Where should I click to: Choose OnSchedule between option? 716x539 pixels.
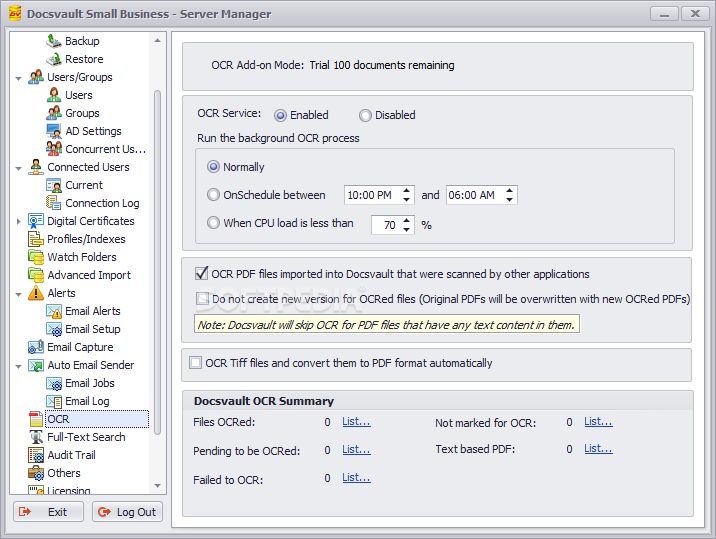pyautogui.click(x=213, y=195)
